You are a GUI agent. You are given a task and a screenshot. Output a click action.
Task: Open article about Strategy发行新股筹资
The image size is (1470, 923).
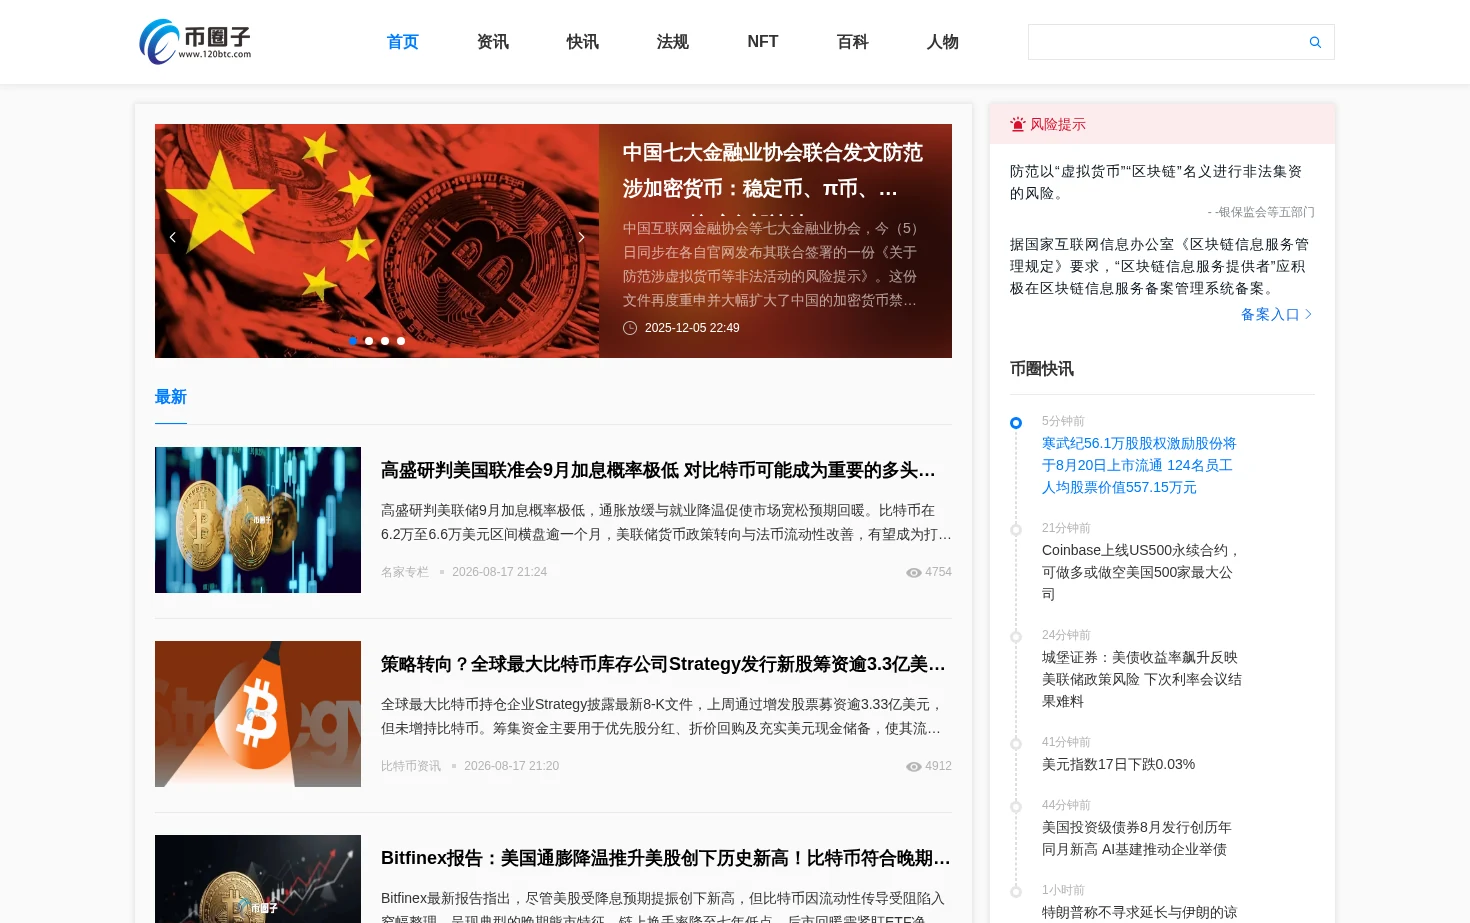(x=663, y=664)
